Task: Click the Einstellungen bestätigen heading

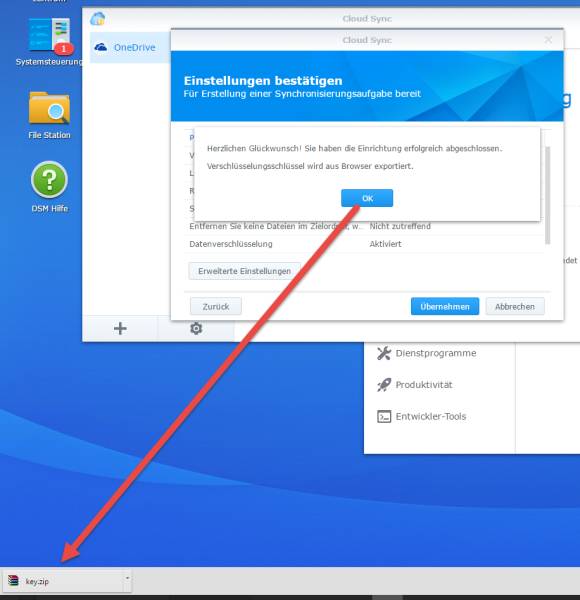Action: [x=263, y=81]
